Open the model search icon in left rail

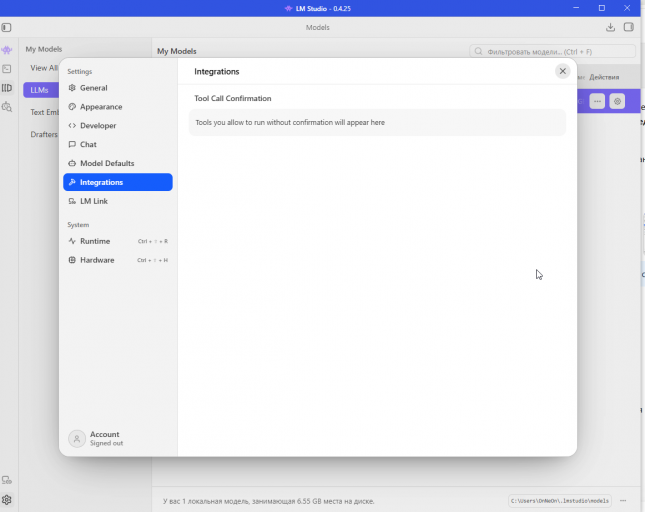tap(7, 107)
